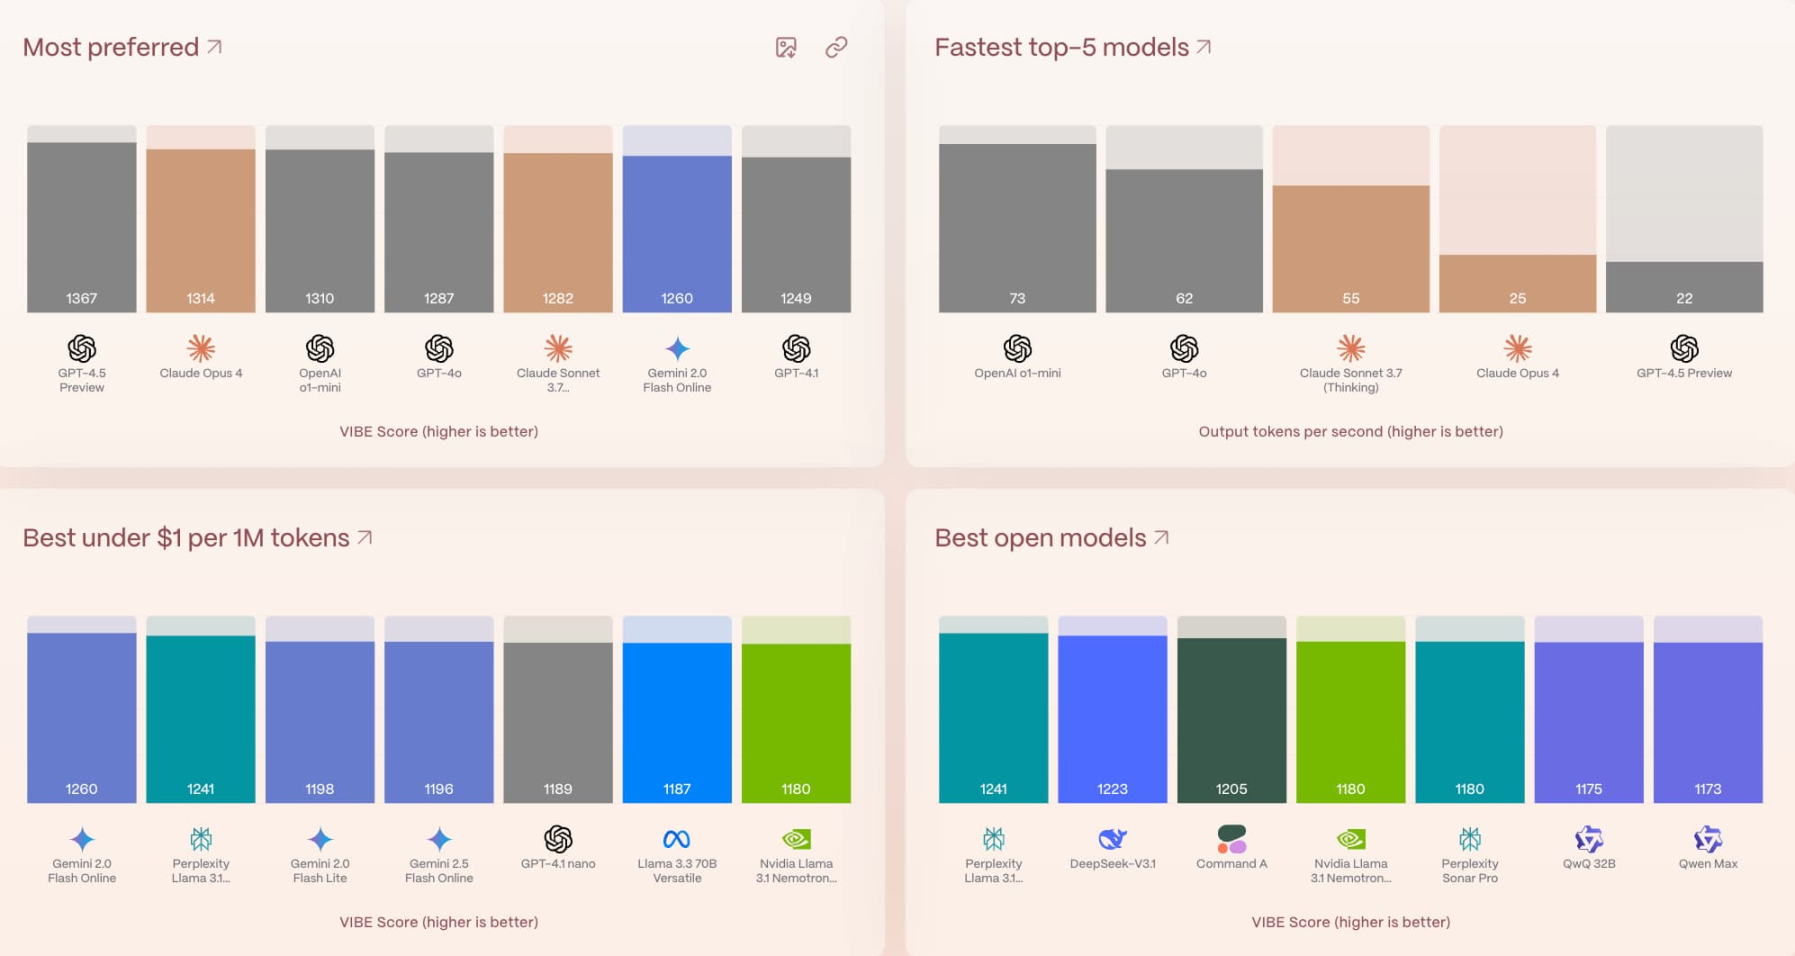
Task: Select the Gemini star icon under Gemini 2.0 Flash Online
Action: point(677,350)
